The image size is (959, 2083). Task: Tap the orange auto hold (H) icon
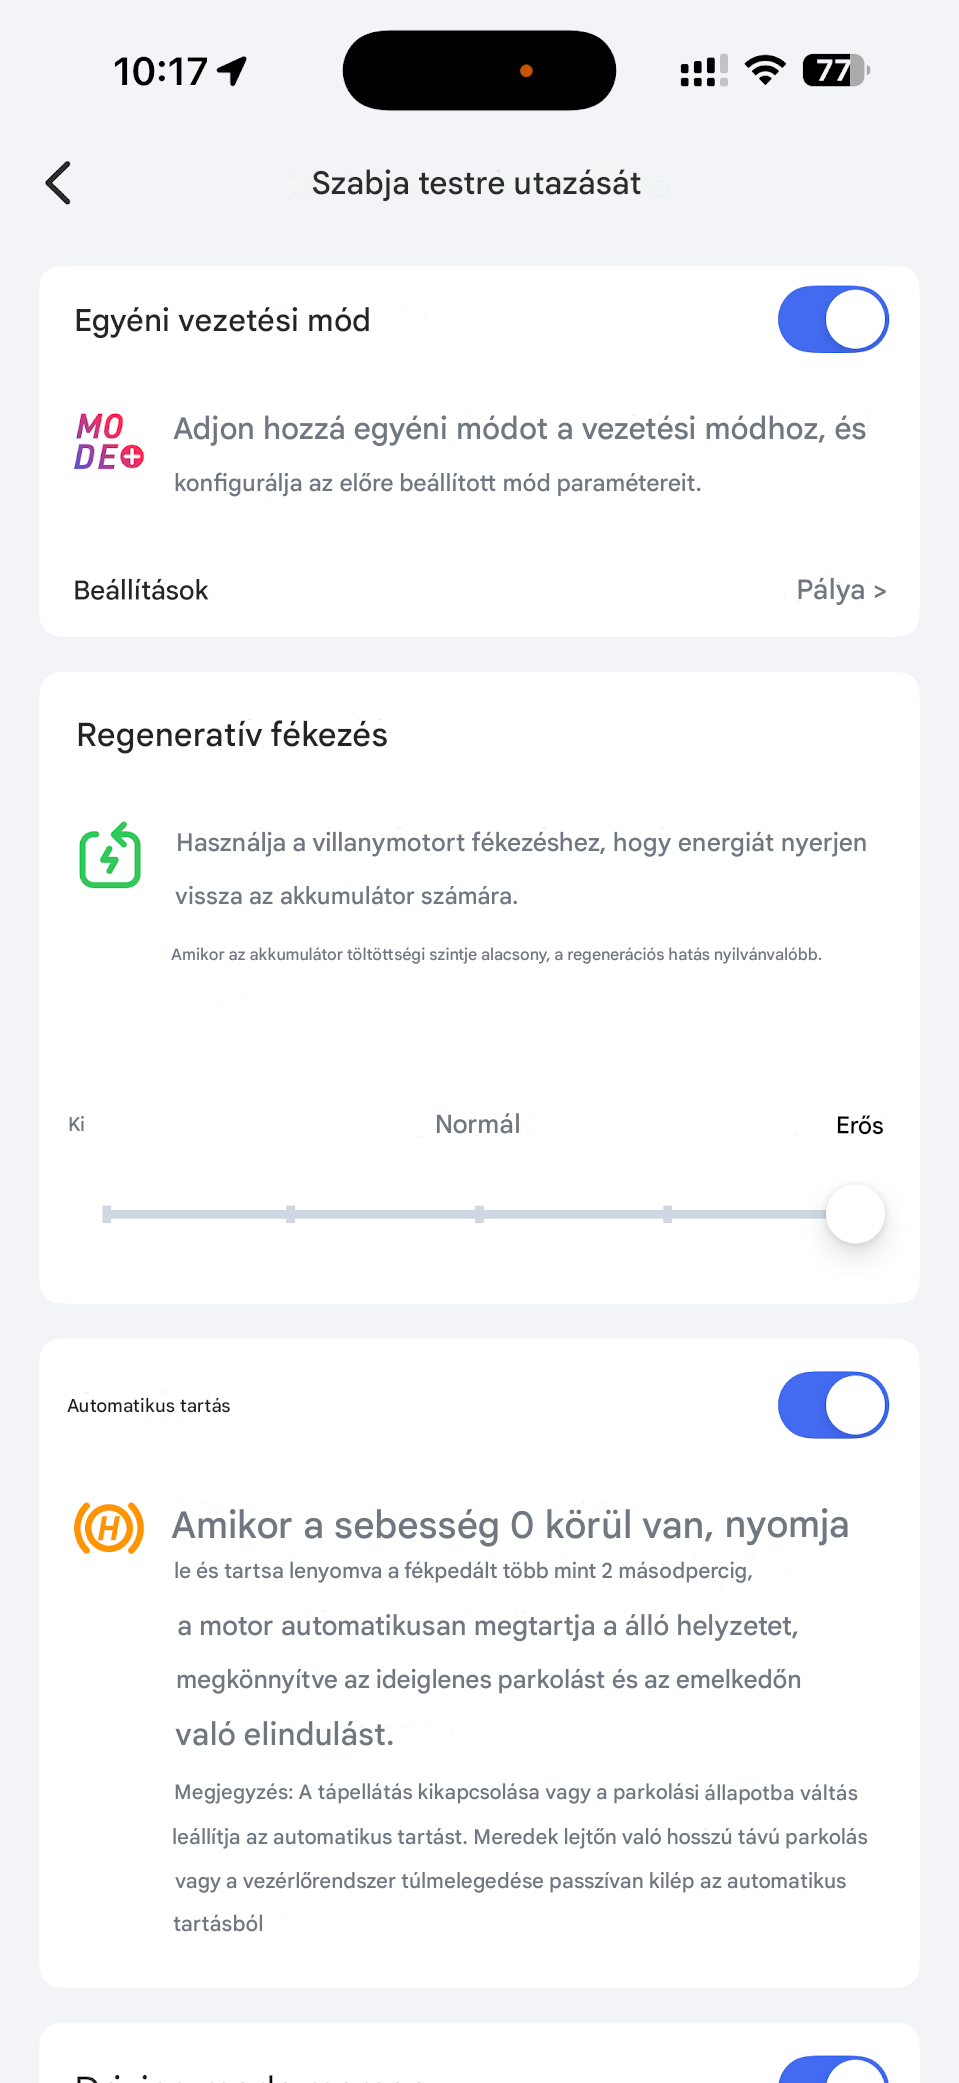click(x=109, y=1527)
